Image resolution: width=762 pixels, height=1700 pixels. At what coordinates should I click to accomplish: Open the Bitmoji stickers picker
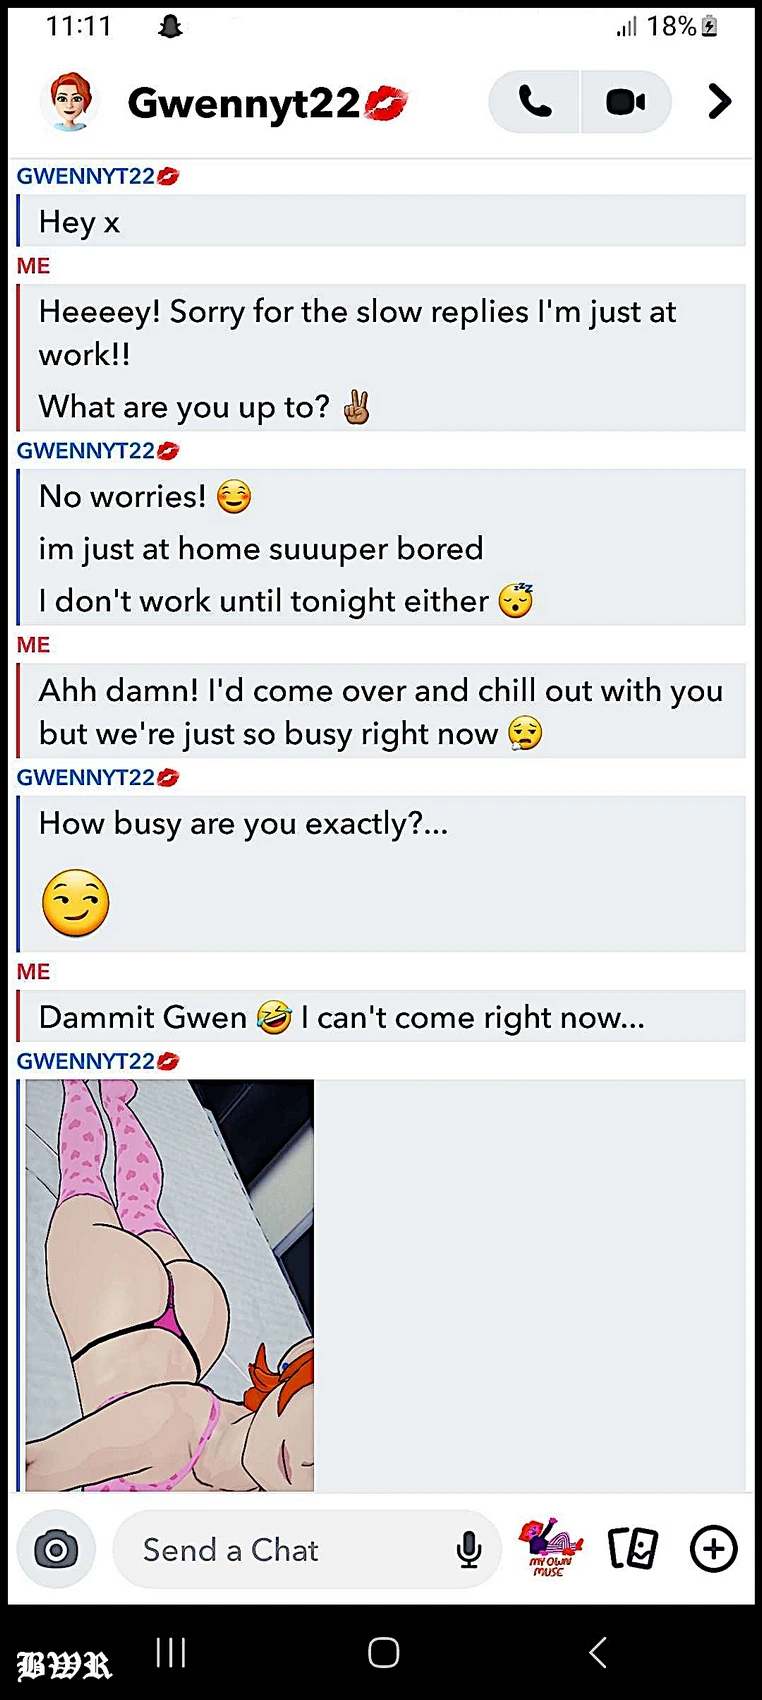tap(549, 1548)
